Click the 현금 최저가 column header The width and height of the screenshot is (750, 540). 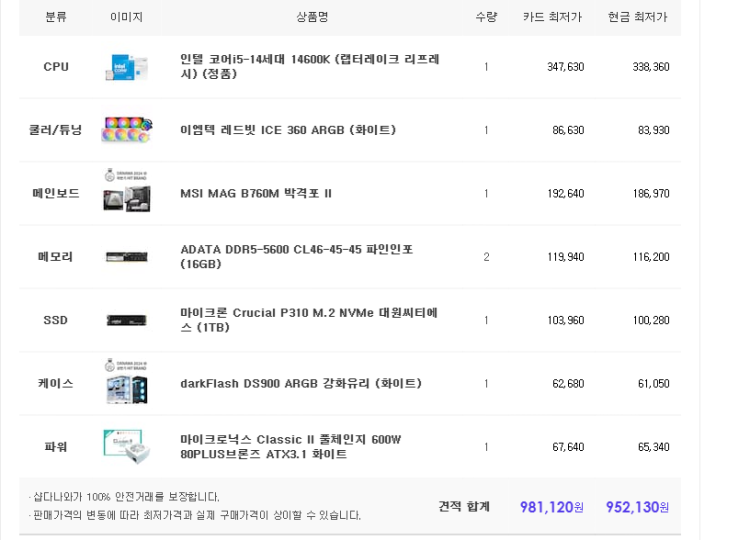[x=638, y=17]
